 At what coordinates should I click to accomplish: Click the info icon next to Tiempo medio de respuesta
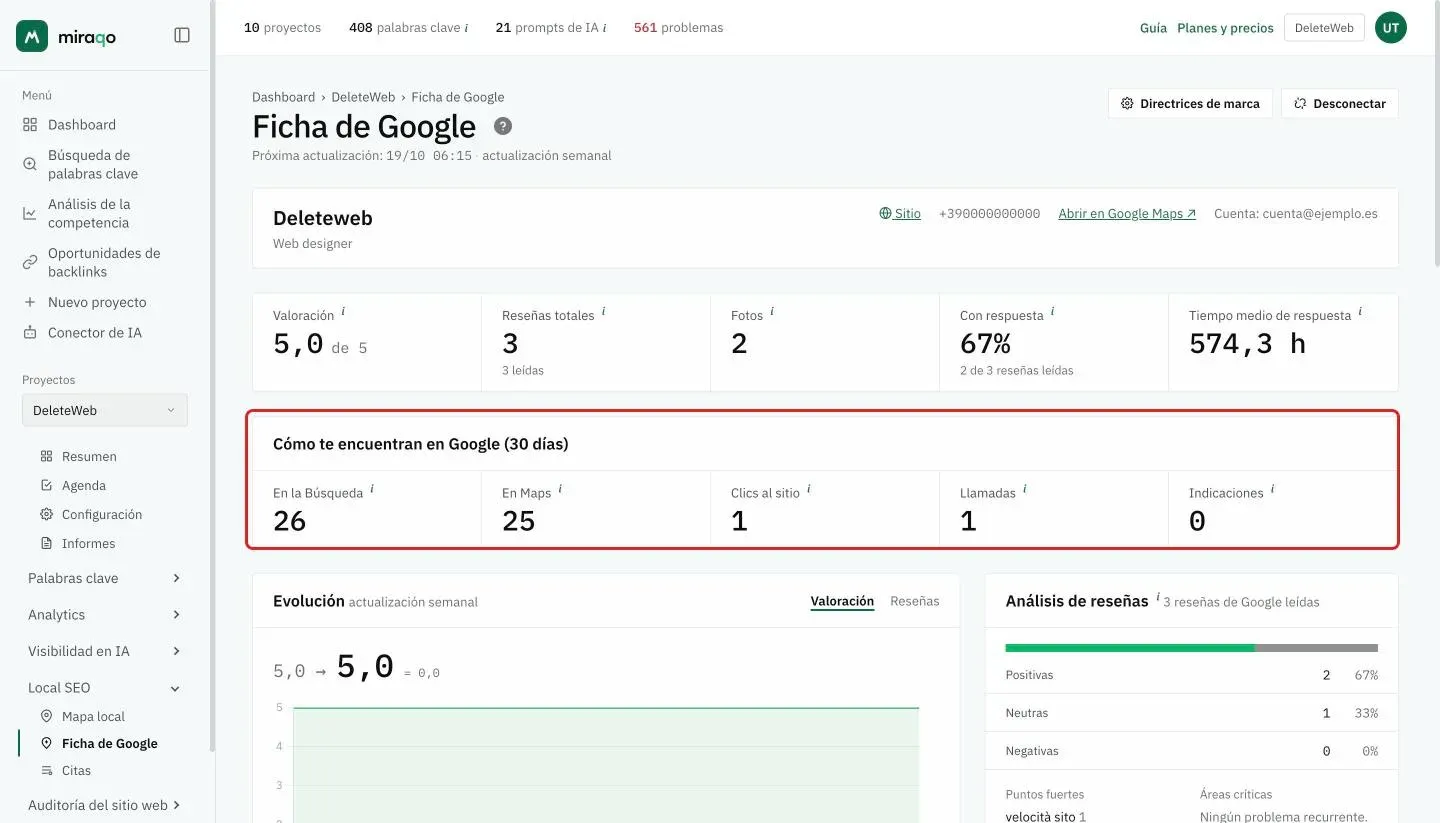point(1360,312)
